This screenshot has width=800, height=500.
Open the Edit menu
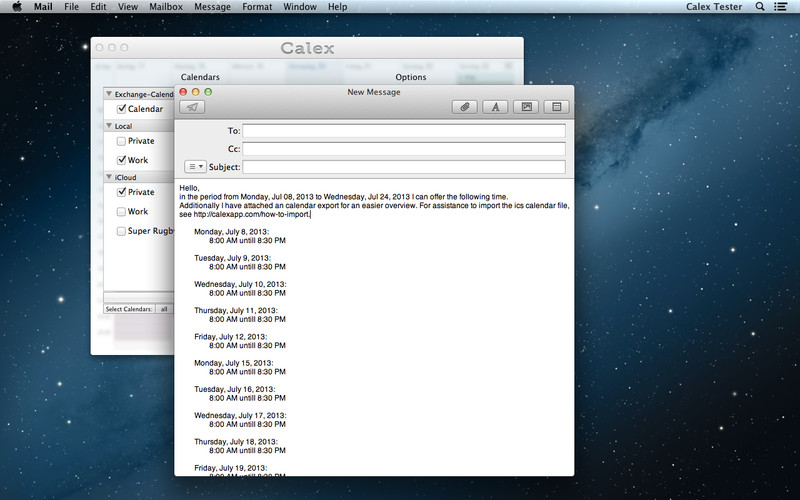pyautogui.click(x=98, y=7)
